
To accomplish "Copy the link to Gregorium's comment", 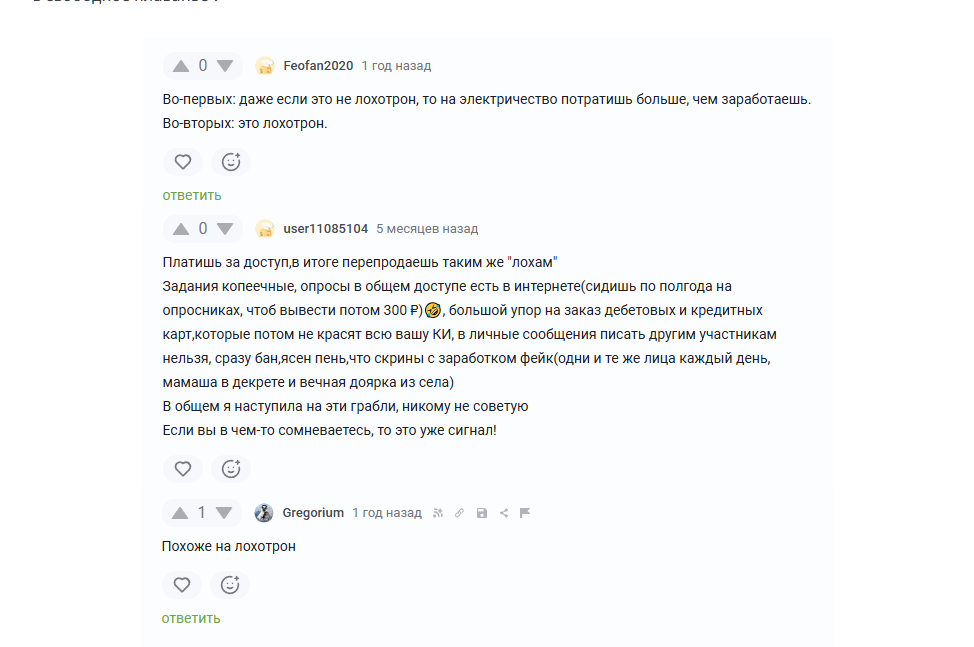I will tap(459, 513).
